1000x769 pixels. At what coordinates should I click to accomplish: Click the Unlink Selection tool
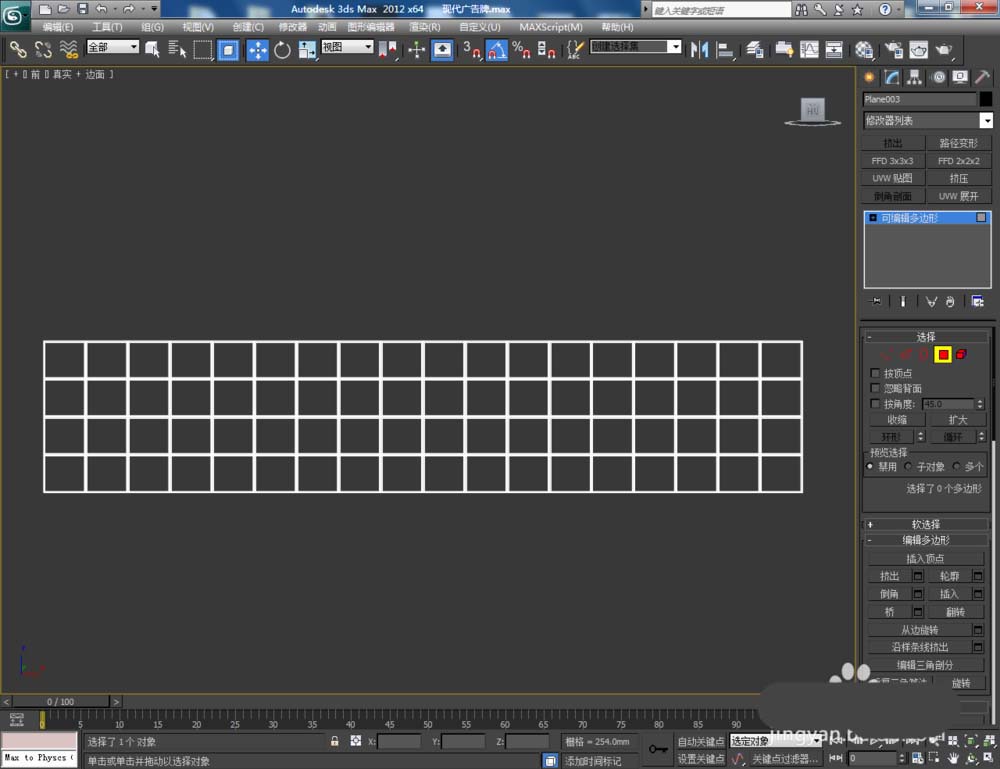tap(43, 49)
